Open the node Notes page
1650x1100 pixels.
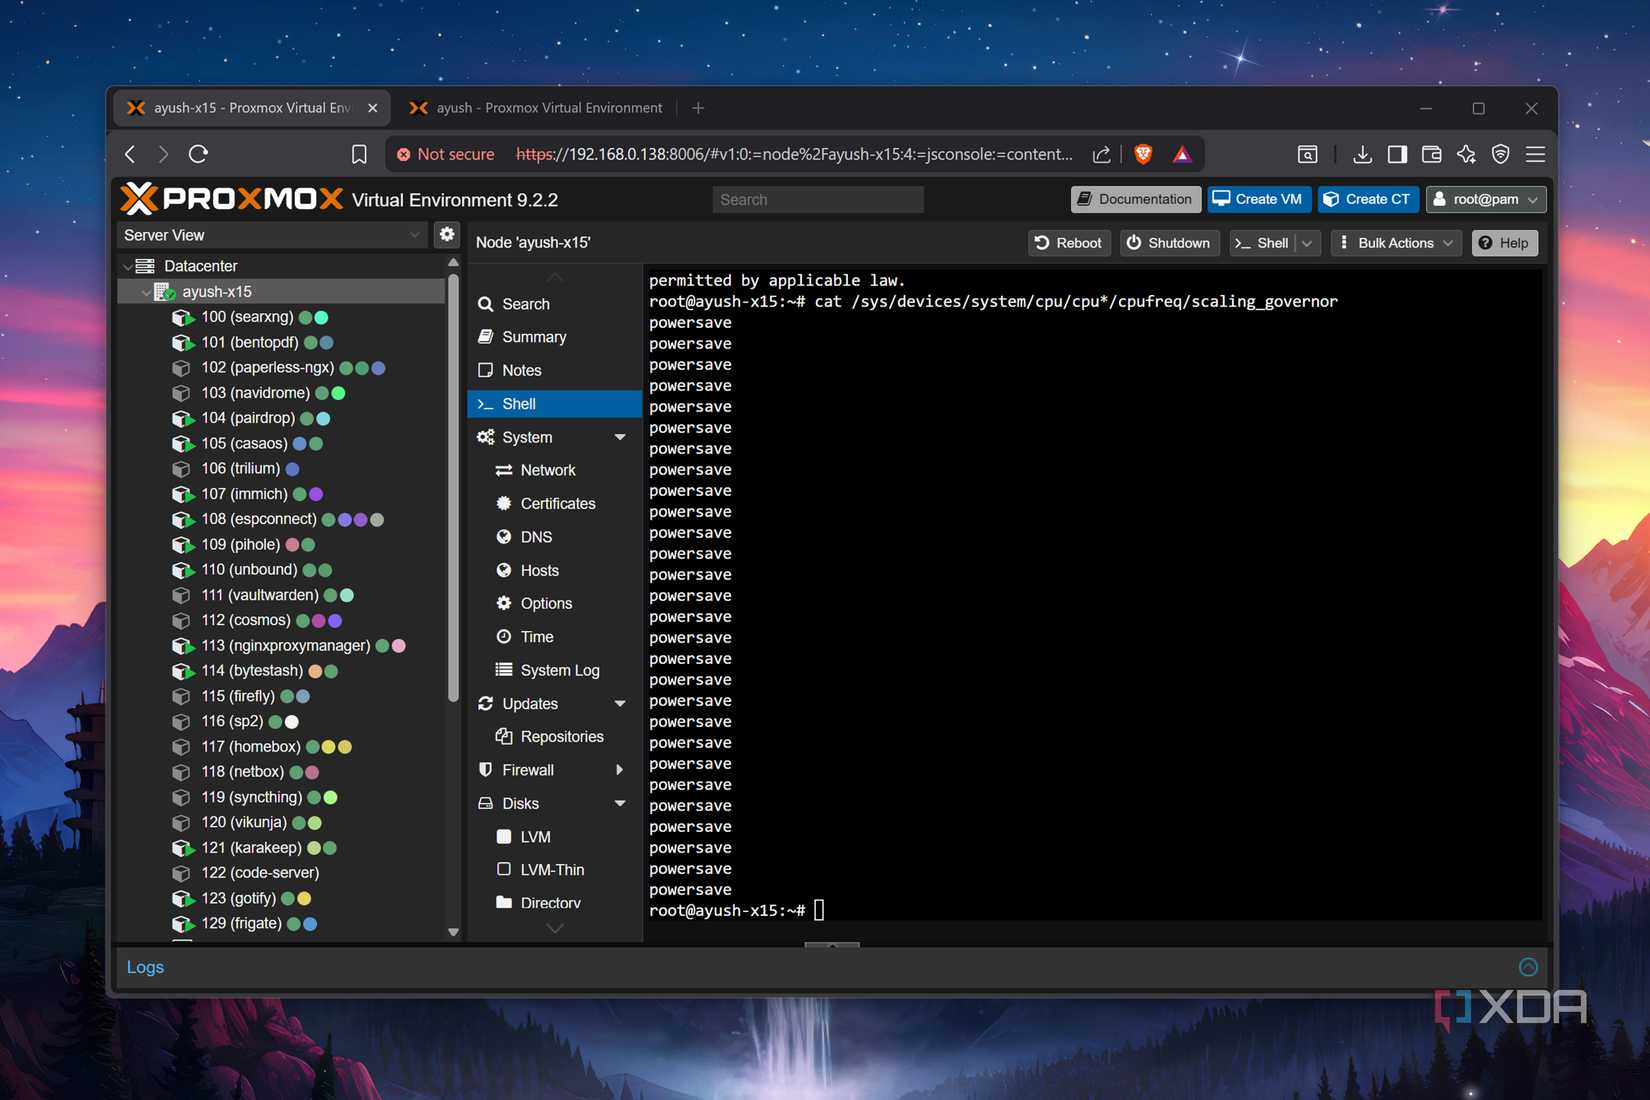554,370
